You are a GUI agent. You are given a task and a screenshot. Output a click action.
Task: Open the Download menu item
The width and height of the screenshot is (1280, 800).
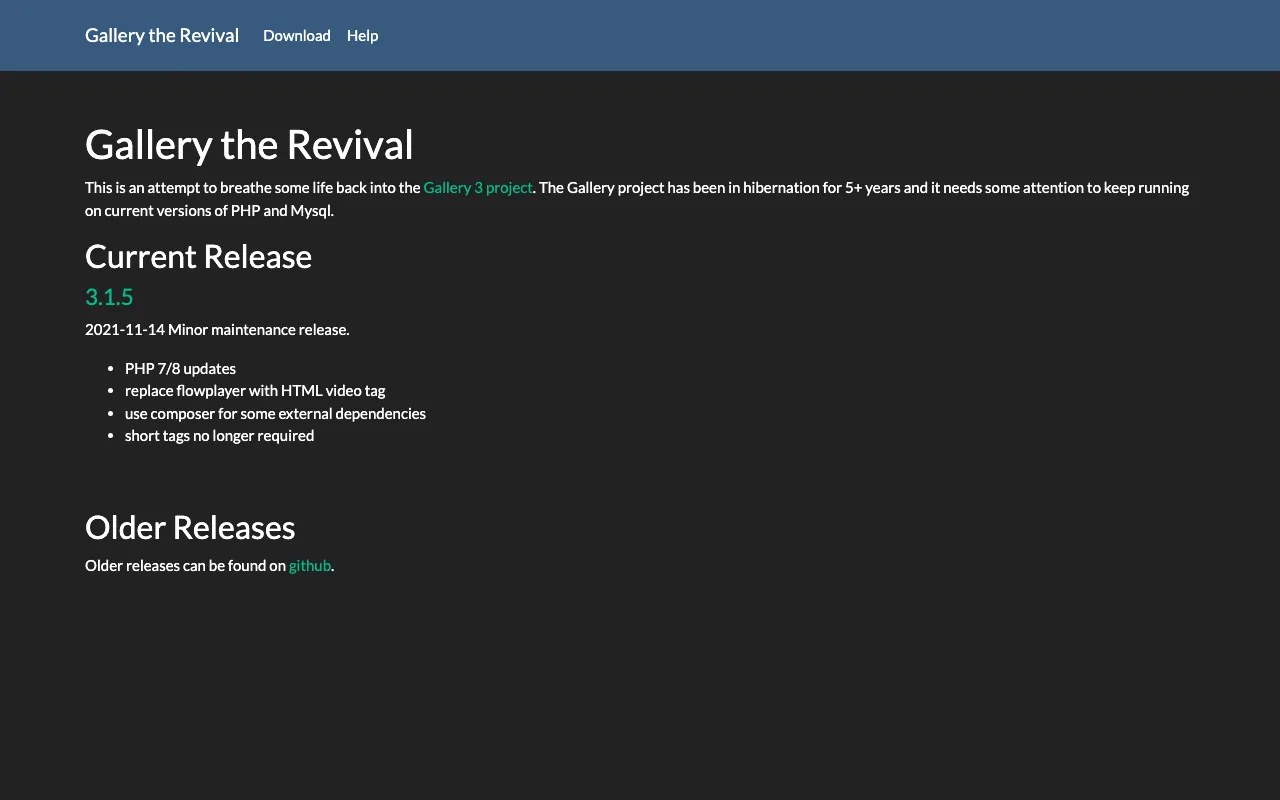point(297,36)
